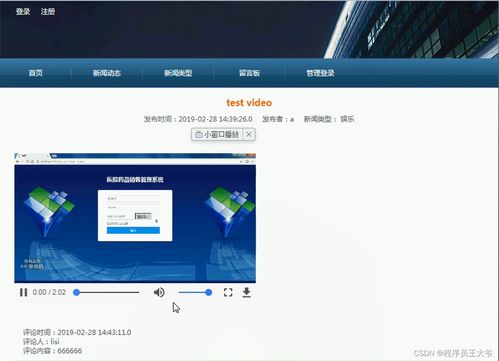Open 新闻类型 navigation item
499x361 pixels.
pyautogui.click(x=178, y=73)
